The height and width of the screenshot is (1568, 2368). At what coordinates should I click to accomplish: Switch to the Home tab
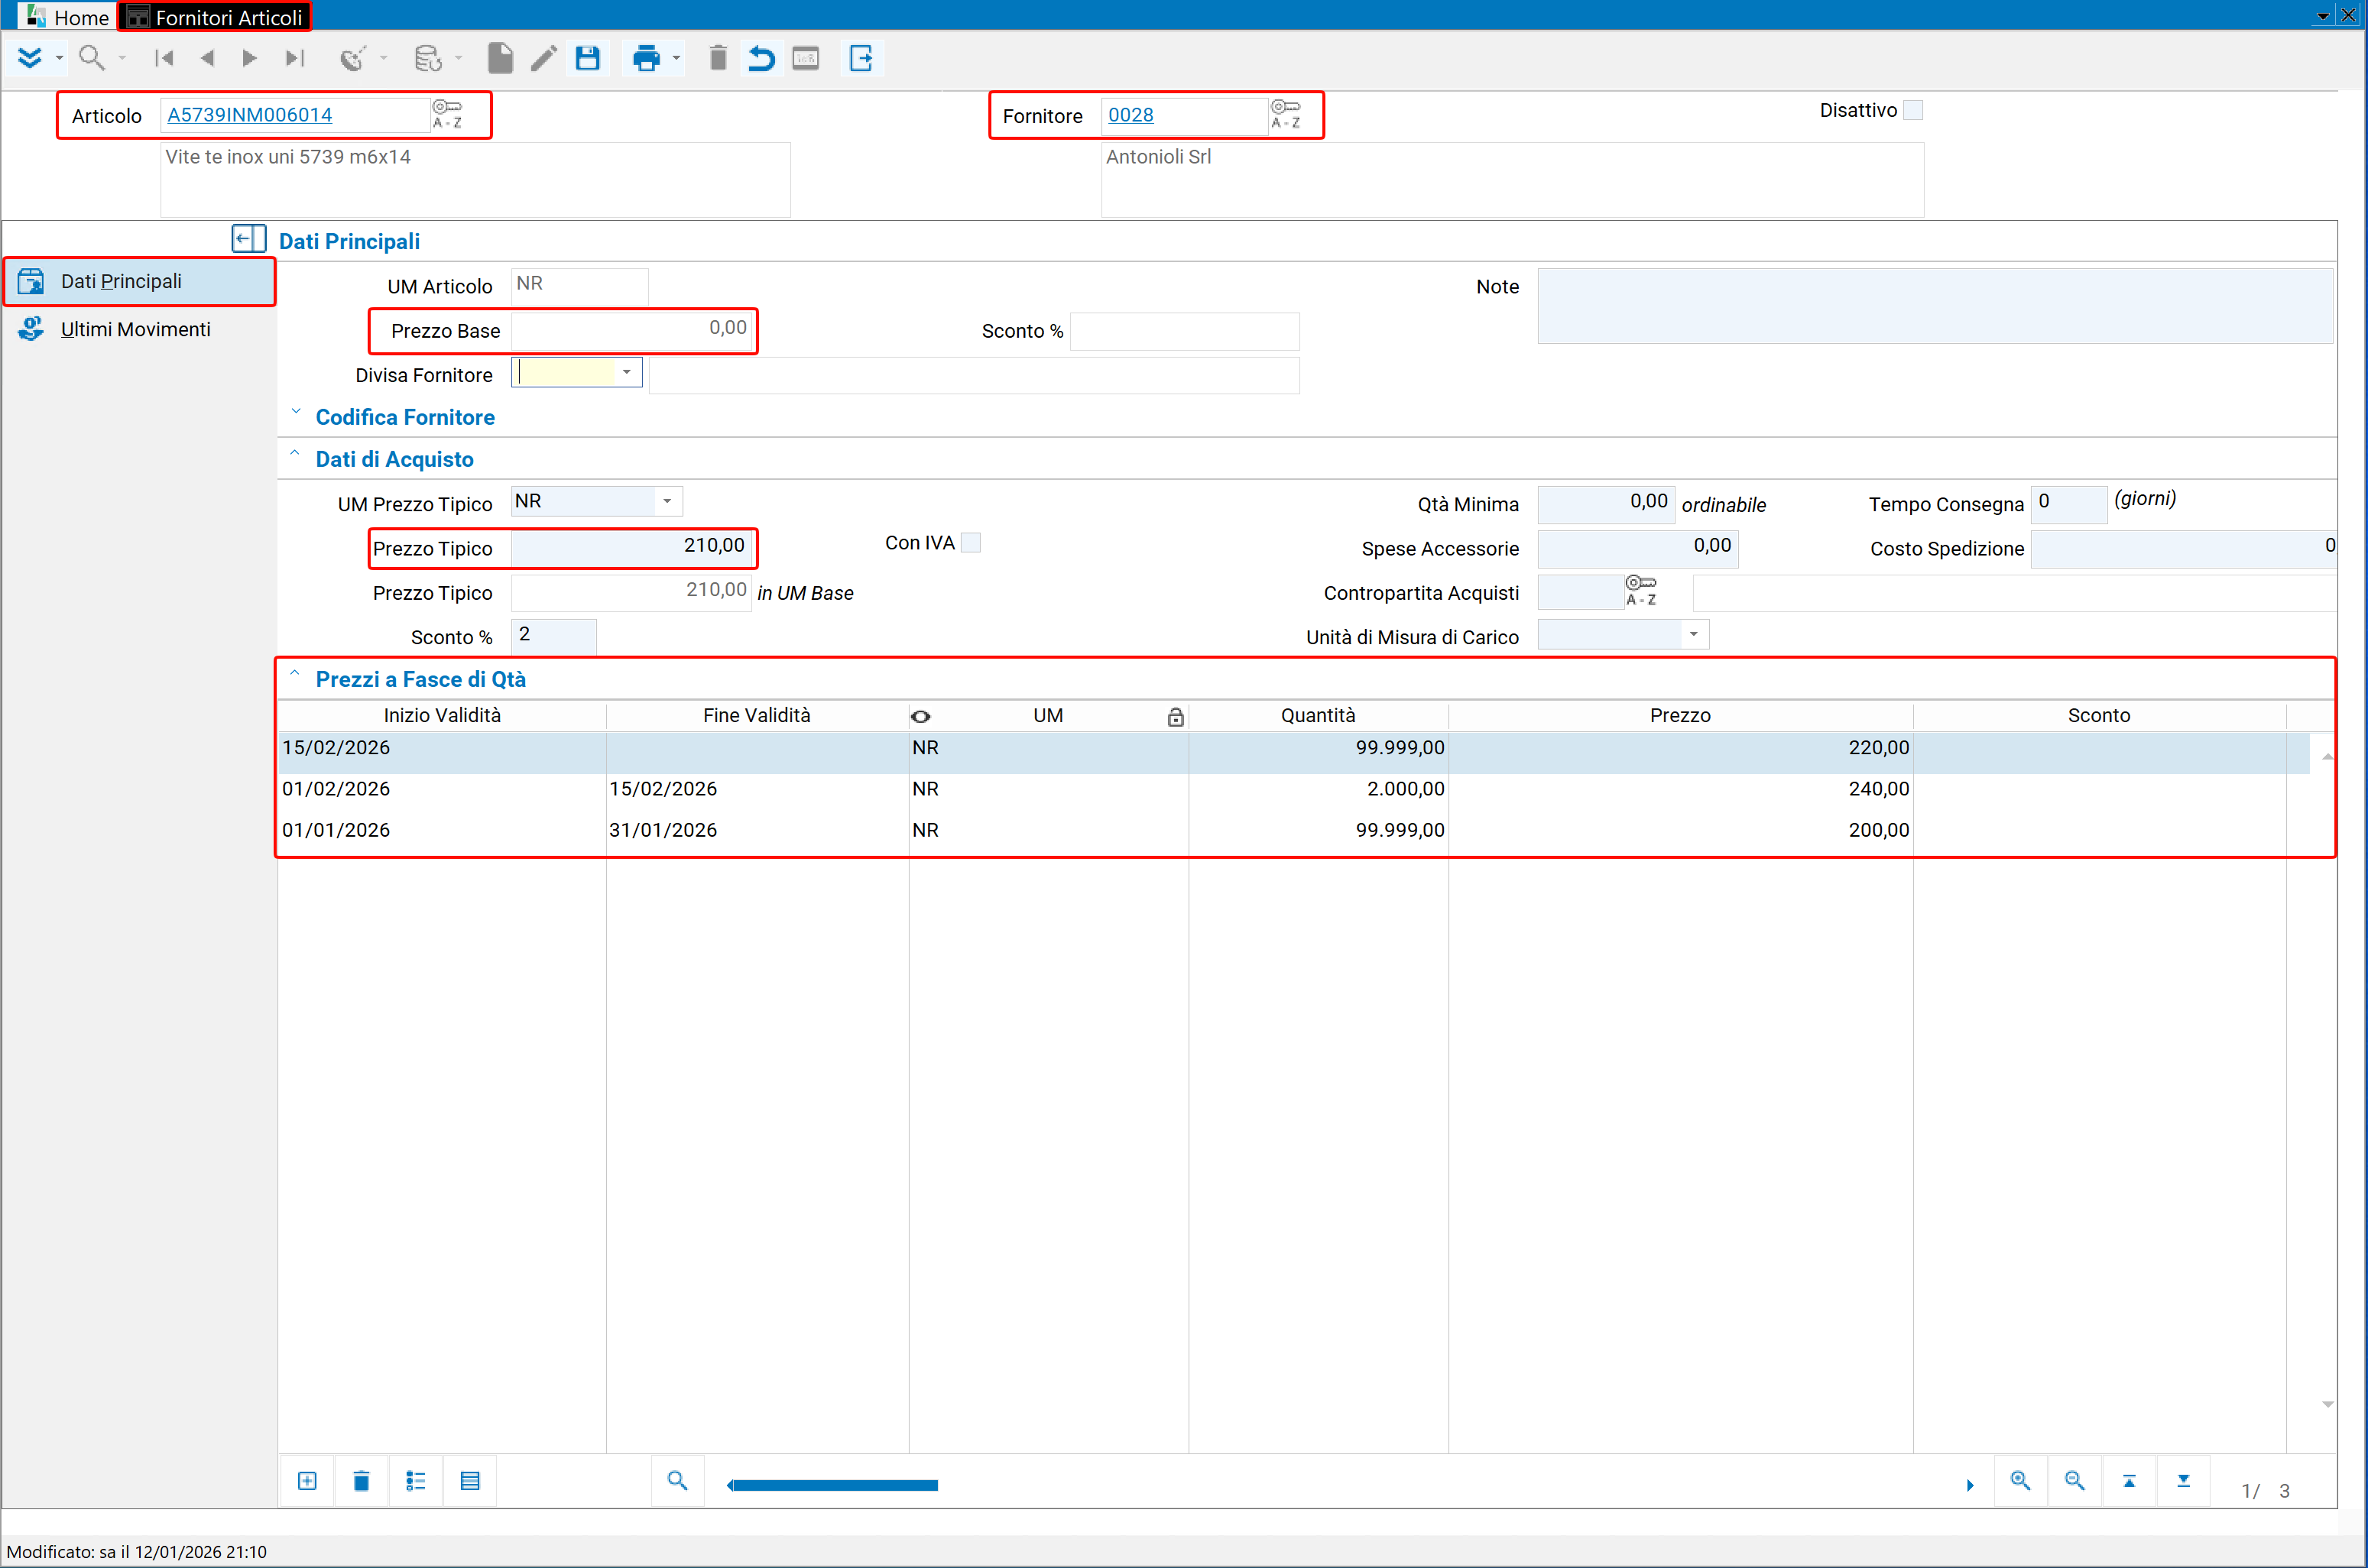click(68, 17)
